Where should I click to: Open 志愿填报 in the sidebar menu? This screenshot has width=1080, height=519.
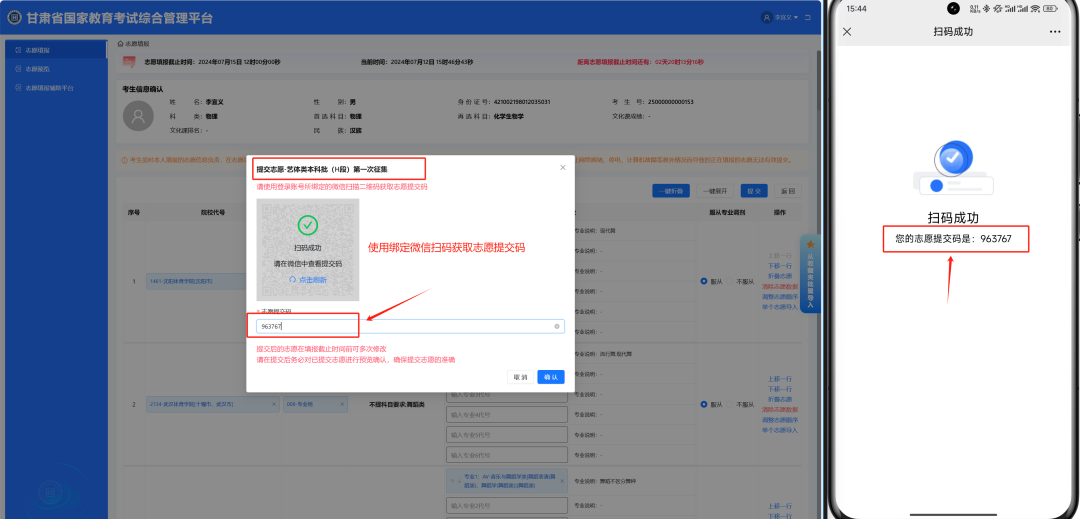tap(38, 49)
